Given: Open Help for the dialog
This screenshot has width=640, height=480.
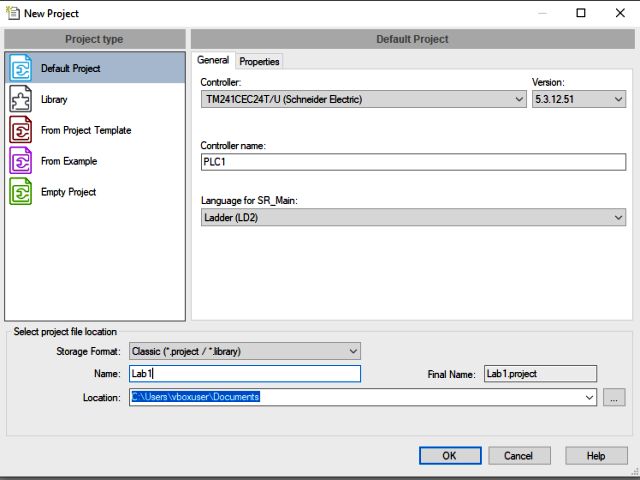Looking at the screenshot, I should click(x=595, y=455).
